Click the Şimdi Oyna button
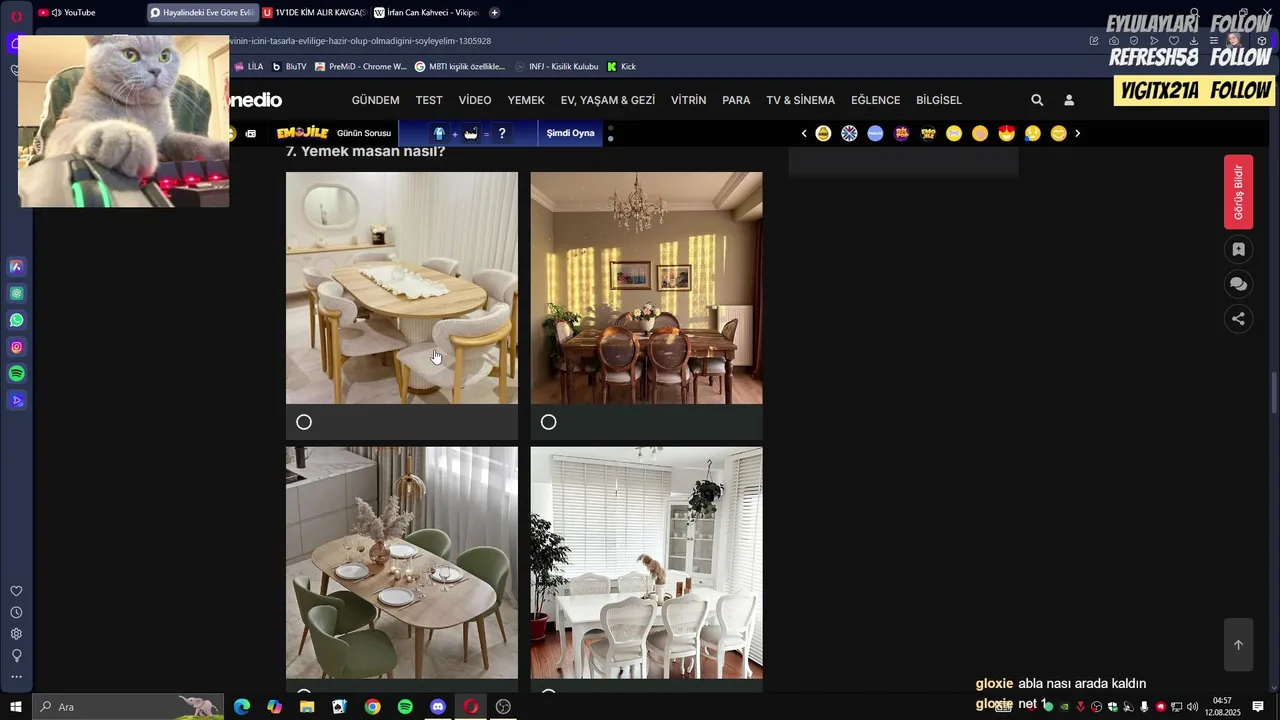 [x=570, y=133]
